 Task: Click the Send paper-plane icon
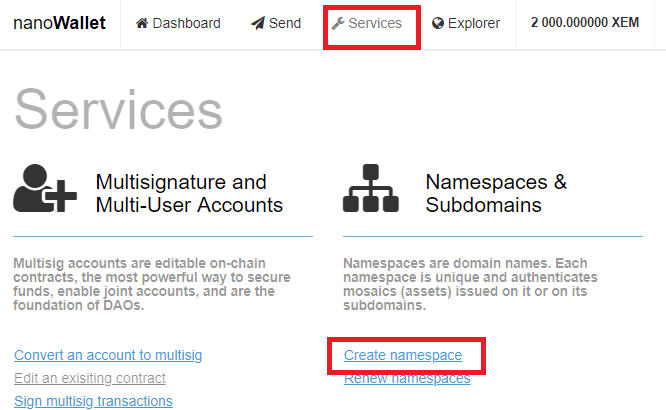(257, 23)
